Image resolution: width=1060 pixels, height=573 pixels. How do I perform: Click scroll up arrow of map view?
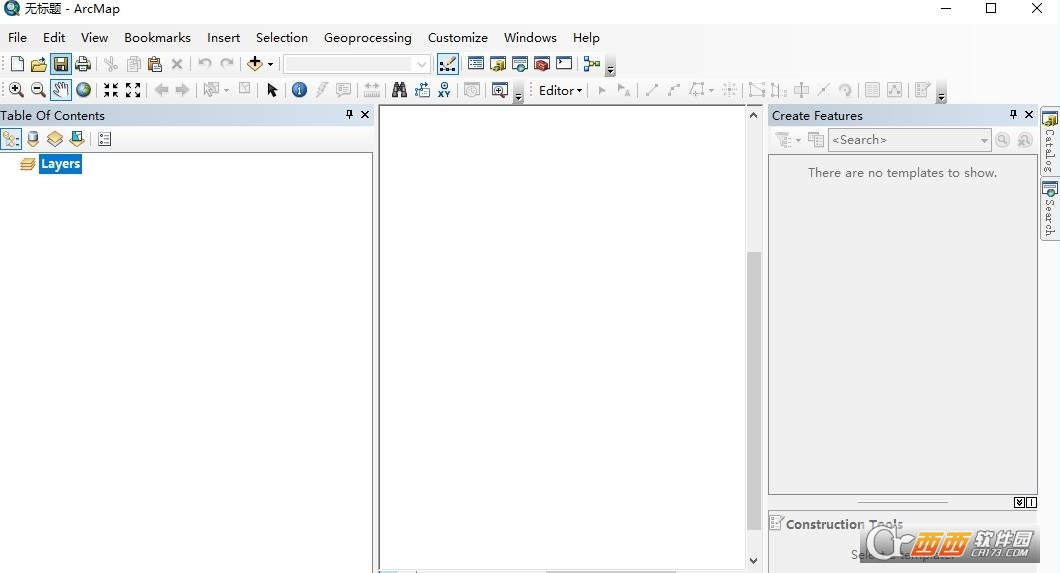(x=754, y=116)
